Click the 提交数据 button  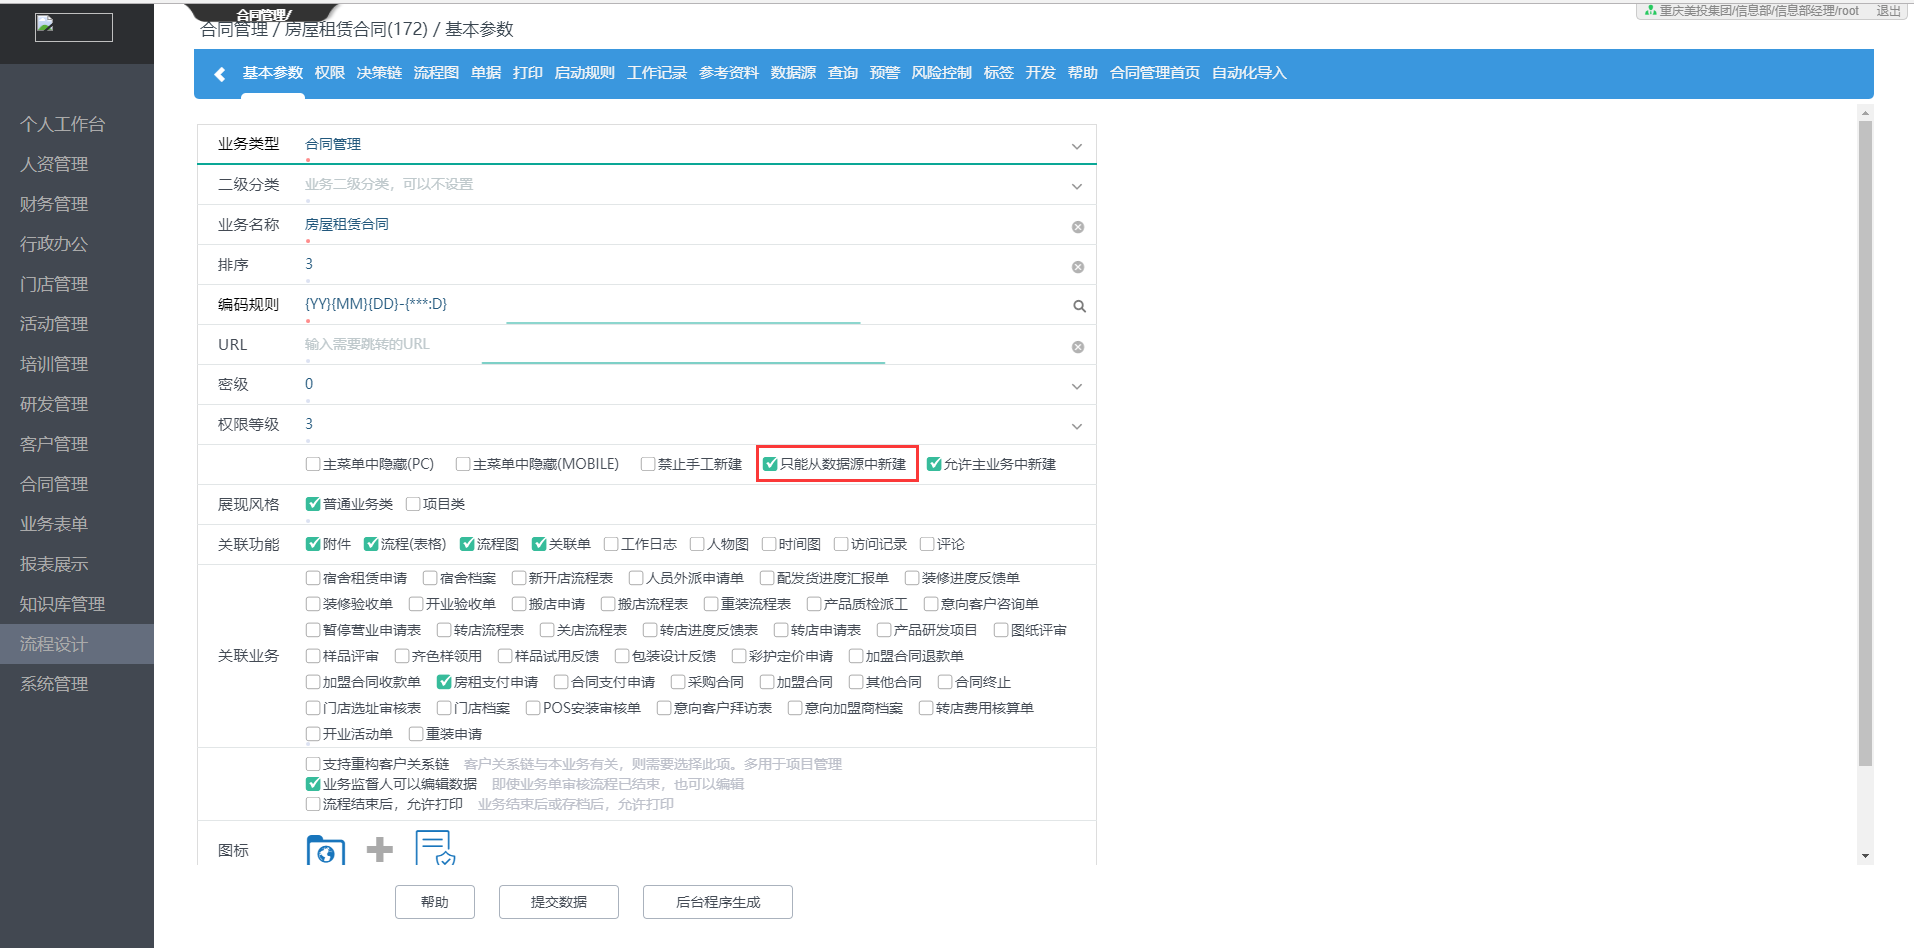point(558,902)
